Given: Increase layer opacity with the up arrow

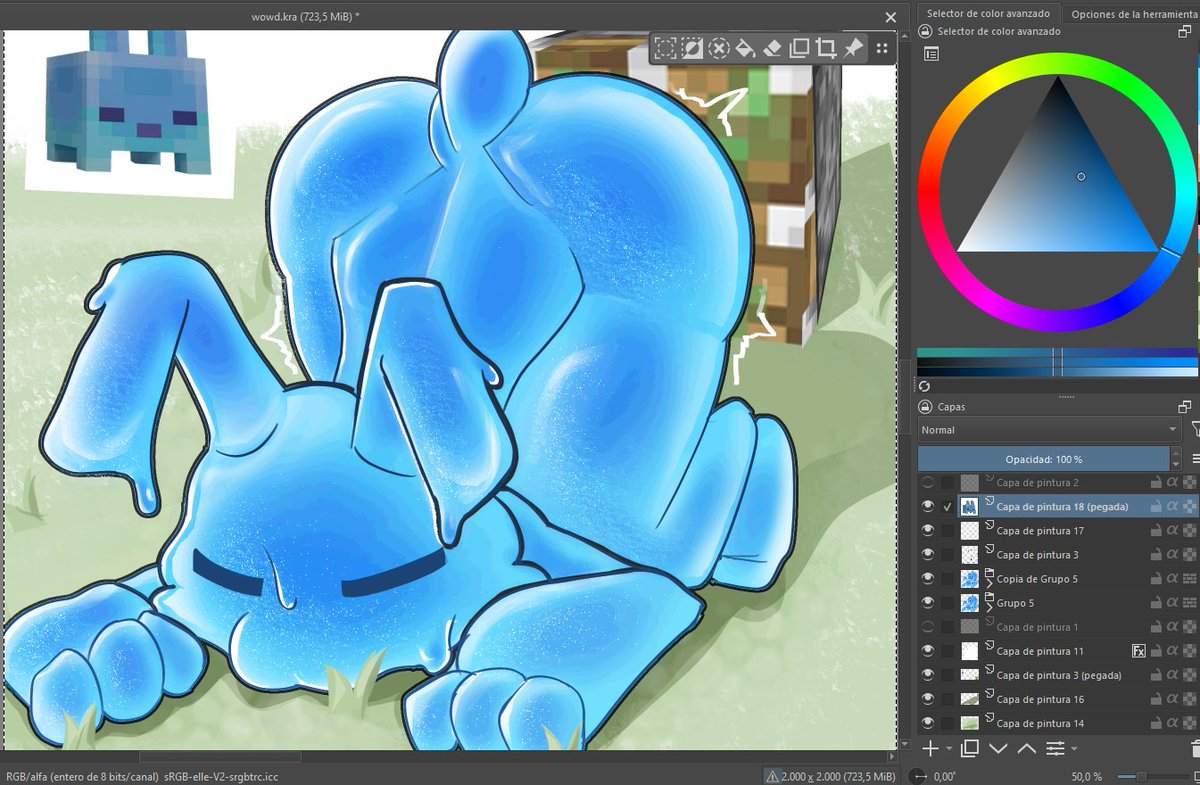Looking at the screenshot, I should pos(1176,453).
